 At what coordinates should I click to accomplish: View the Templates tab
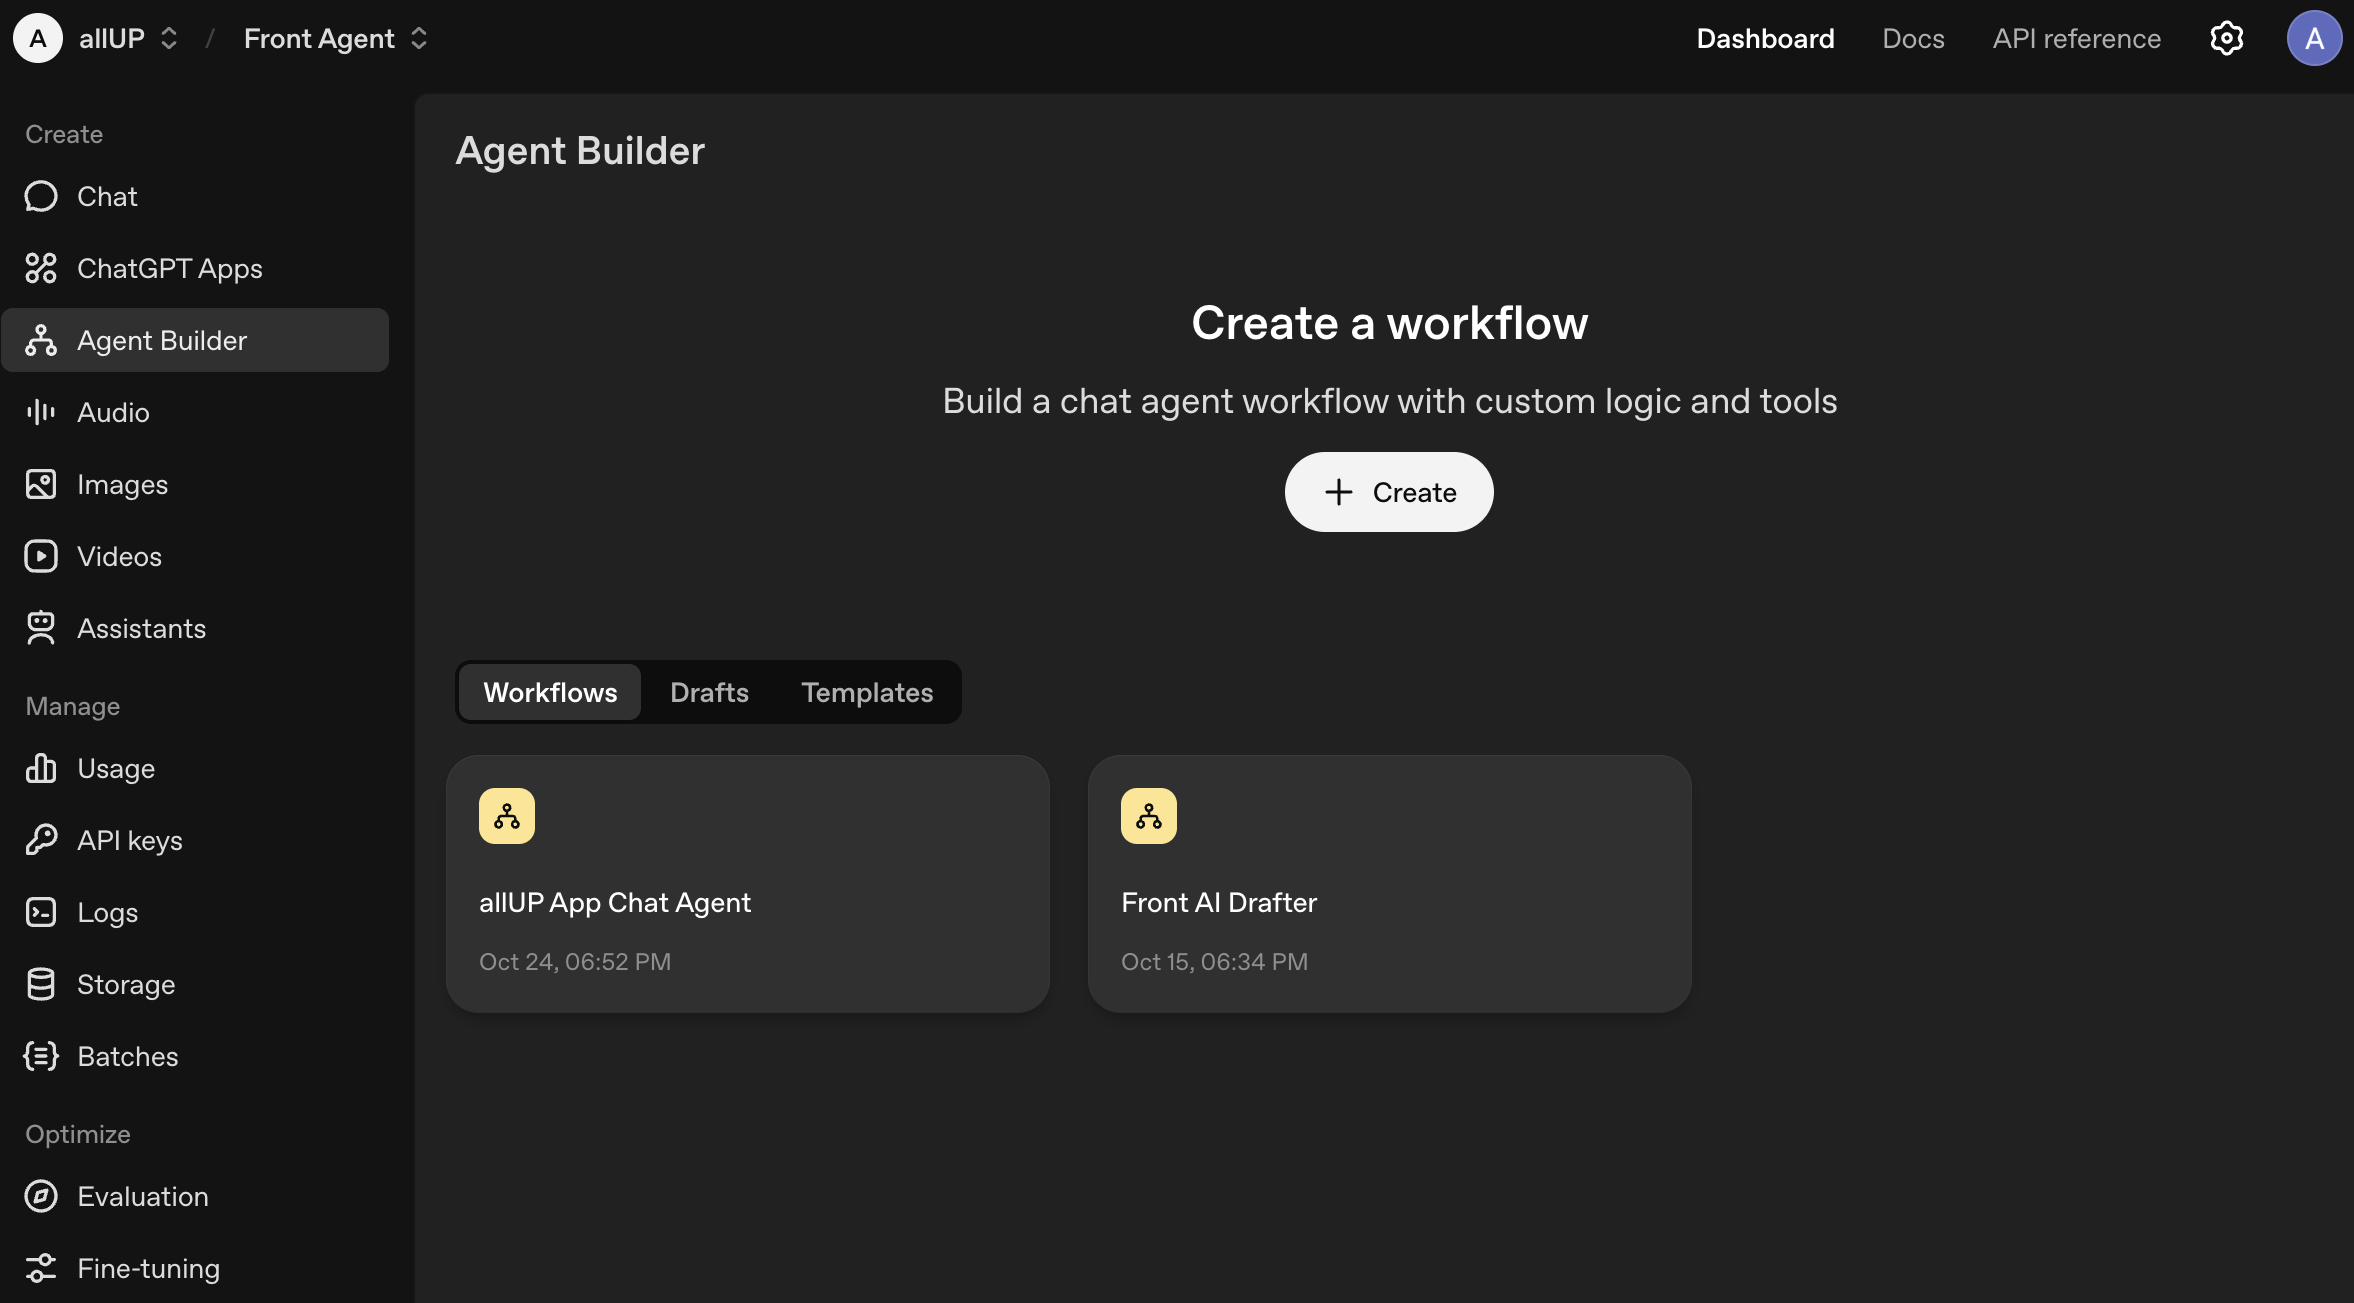866,691
